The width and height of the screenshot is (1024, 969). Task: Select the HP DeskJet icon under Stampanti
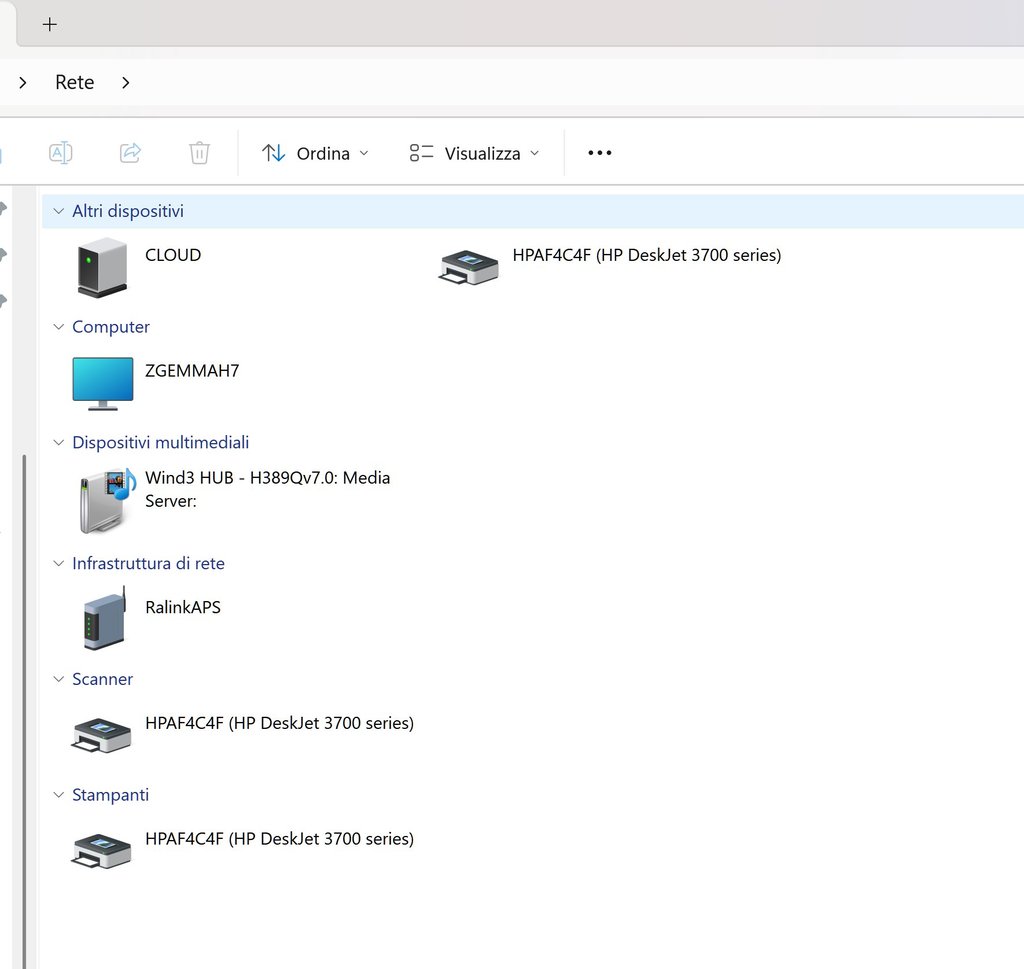[102, 851]
